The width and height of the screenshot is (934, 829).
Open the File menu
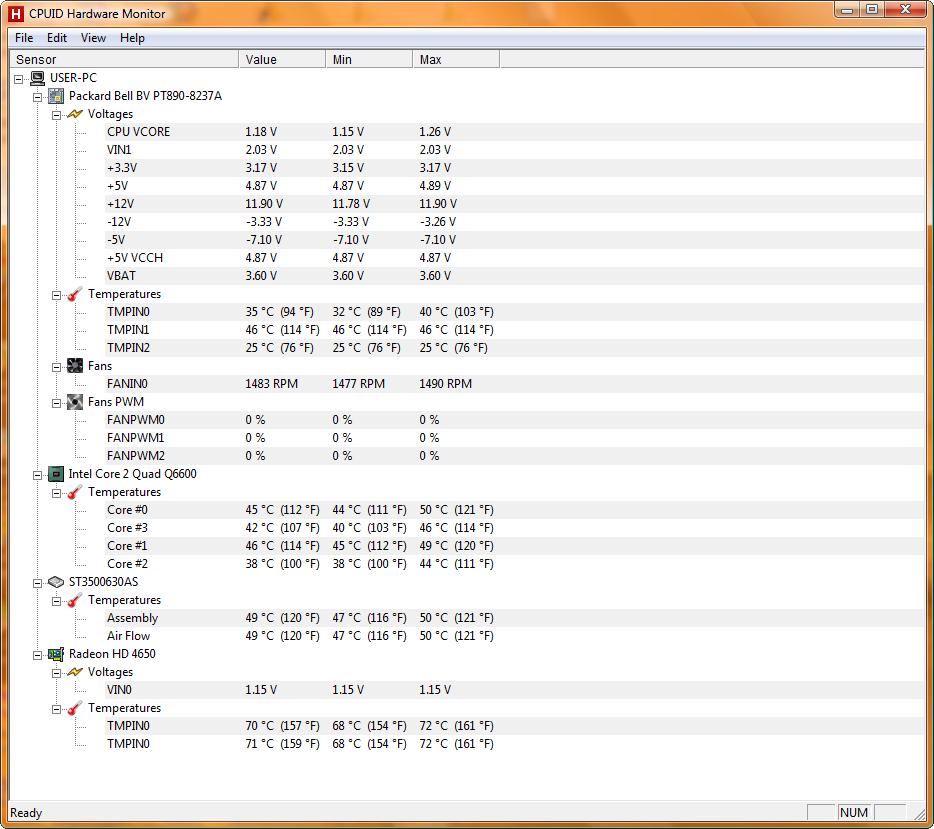(x=24, y=38)
